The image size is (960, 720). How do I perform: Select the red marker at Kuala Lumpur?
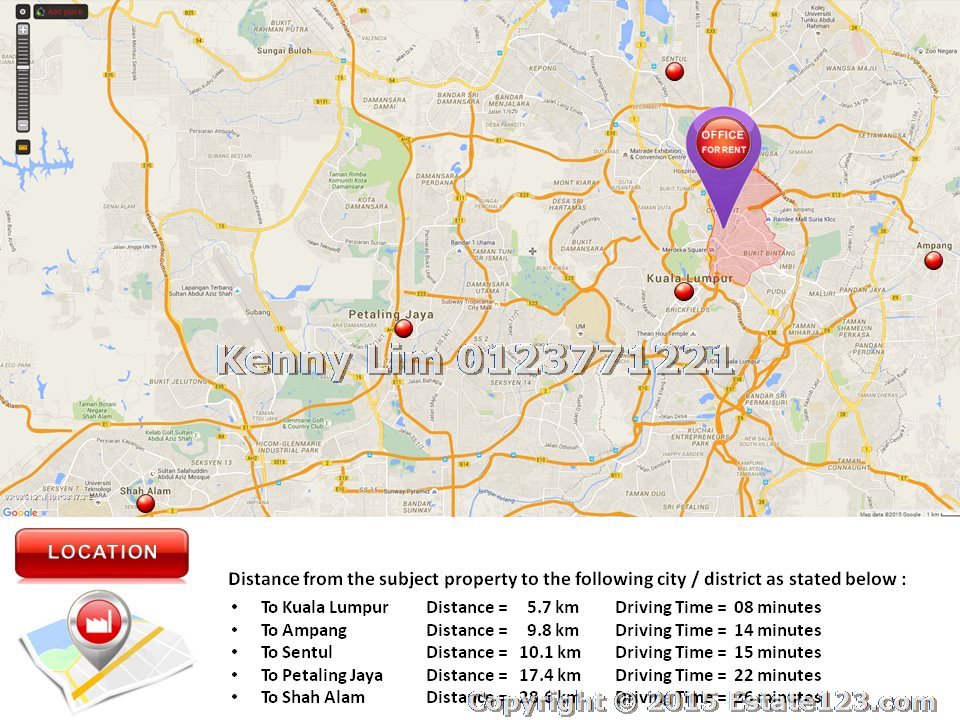pos(684,292)
